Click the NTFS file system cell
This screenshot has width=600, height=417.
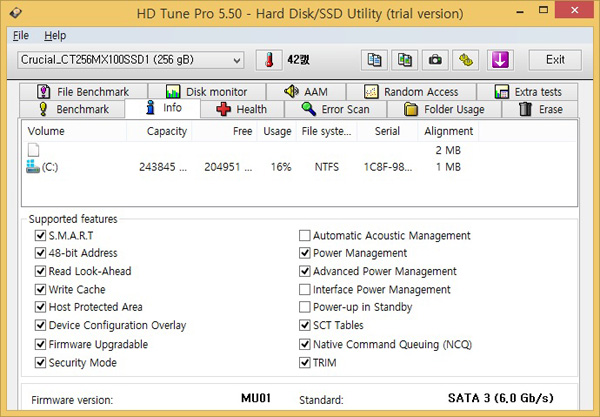(x=327, y=167)
